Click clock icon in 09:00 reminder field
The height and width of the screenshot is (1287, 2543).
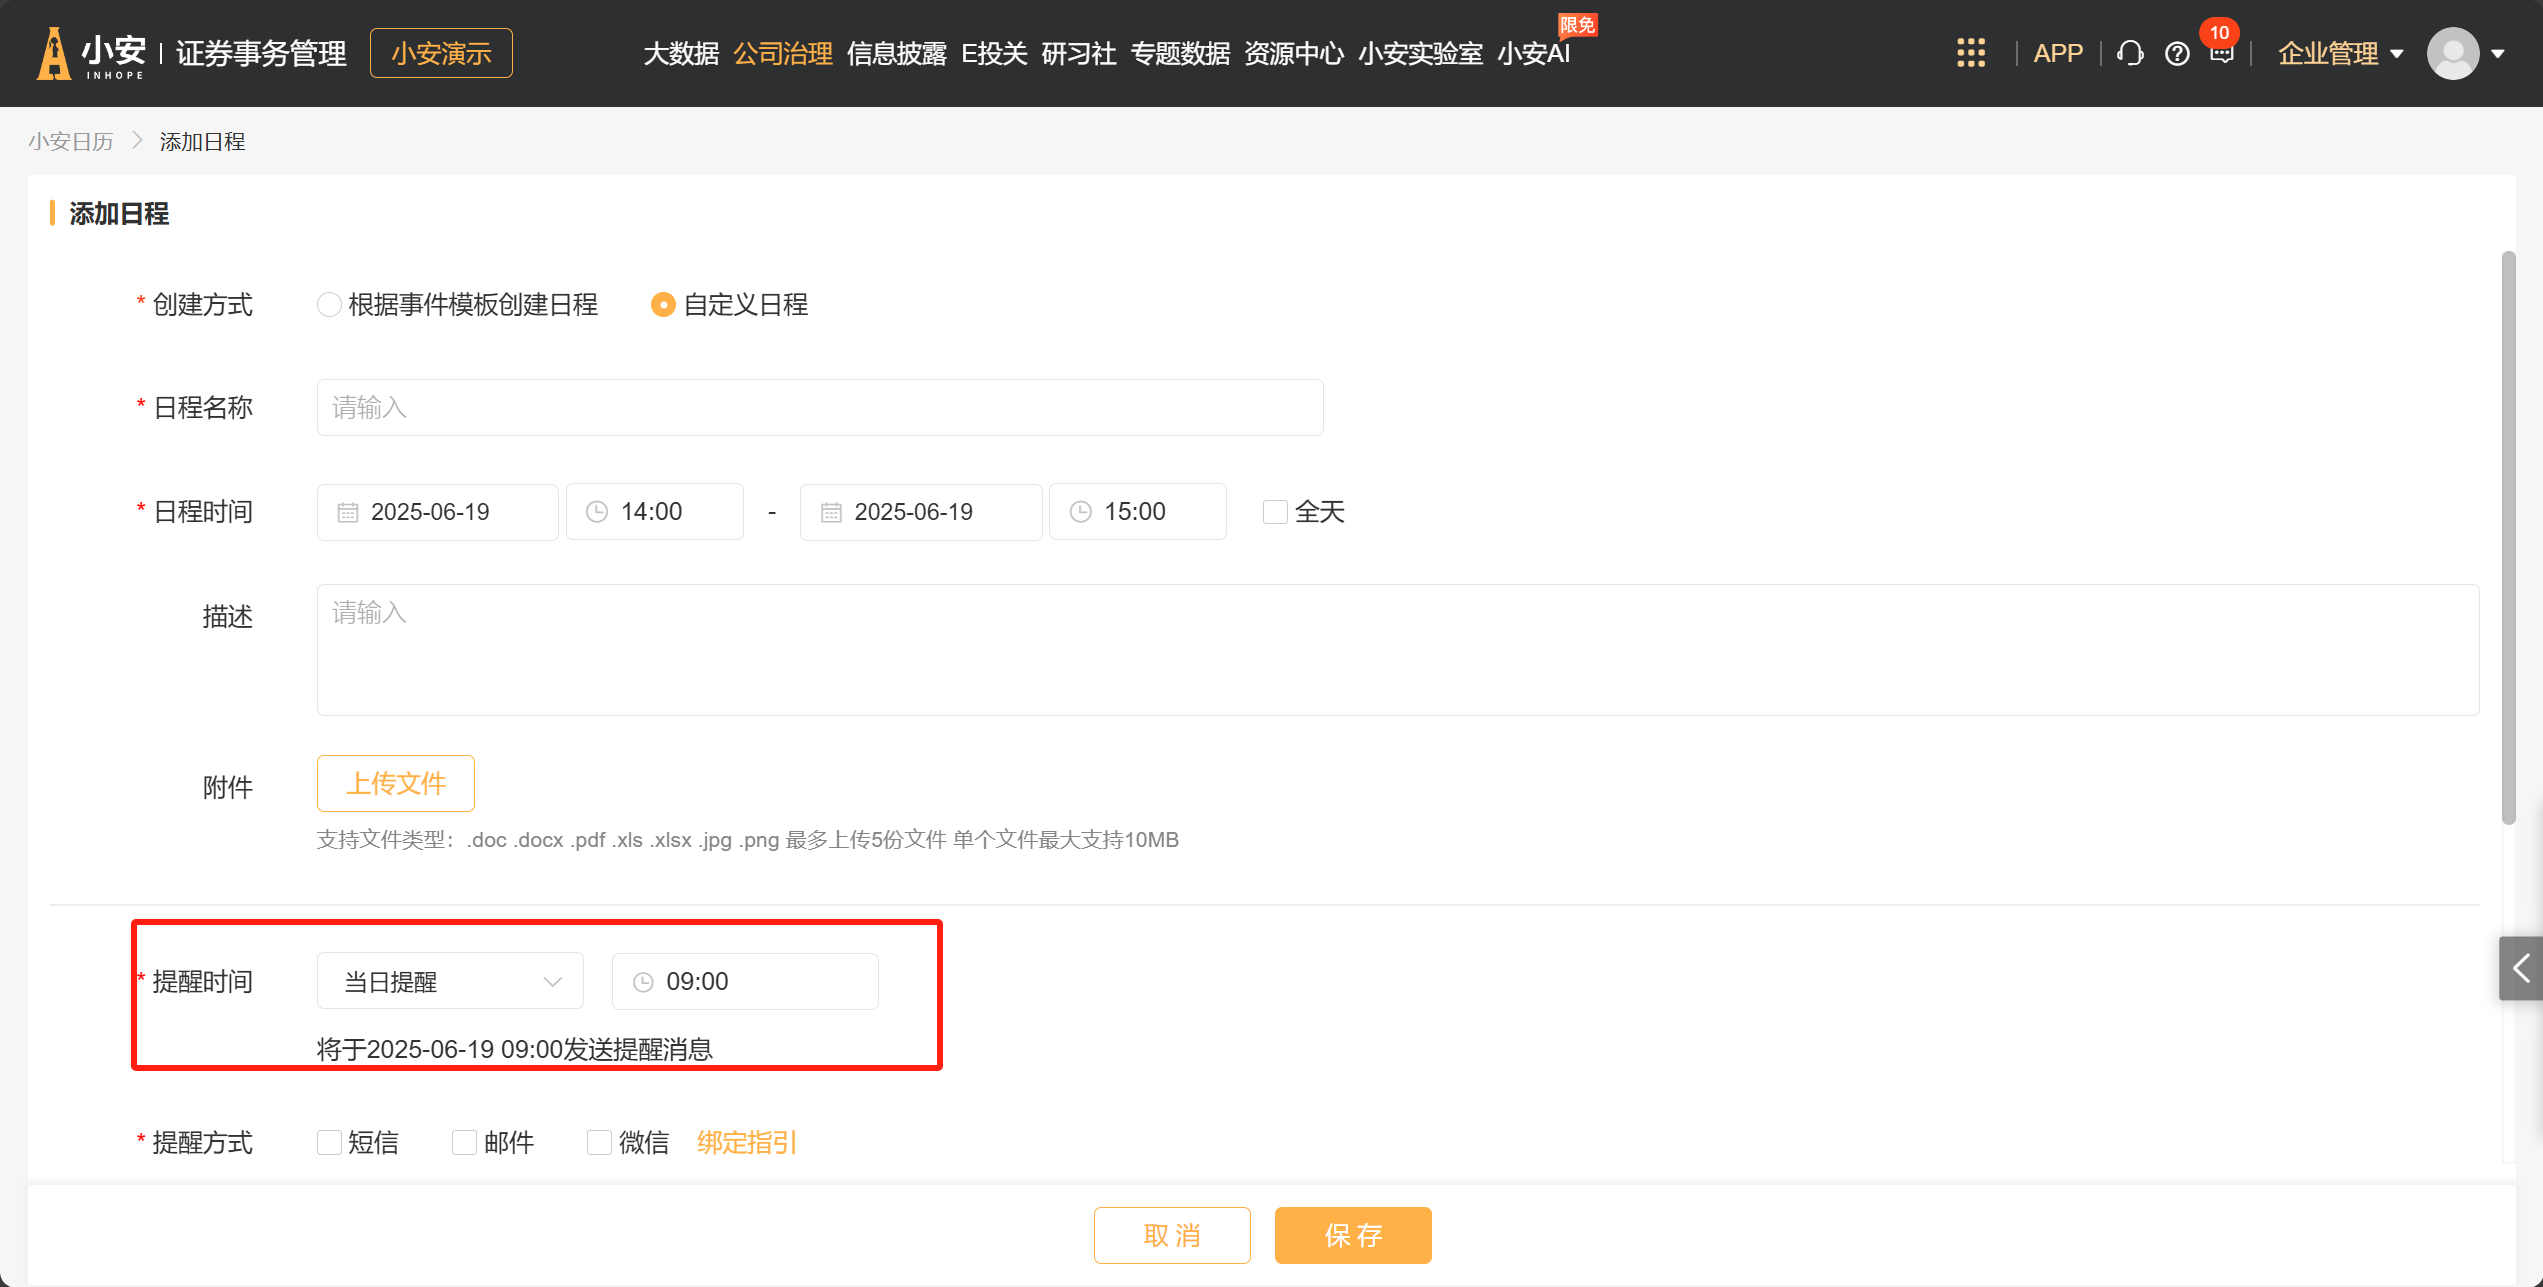(643, 982)
